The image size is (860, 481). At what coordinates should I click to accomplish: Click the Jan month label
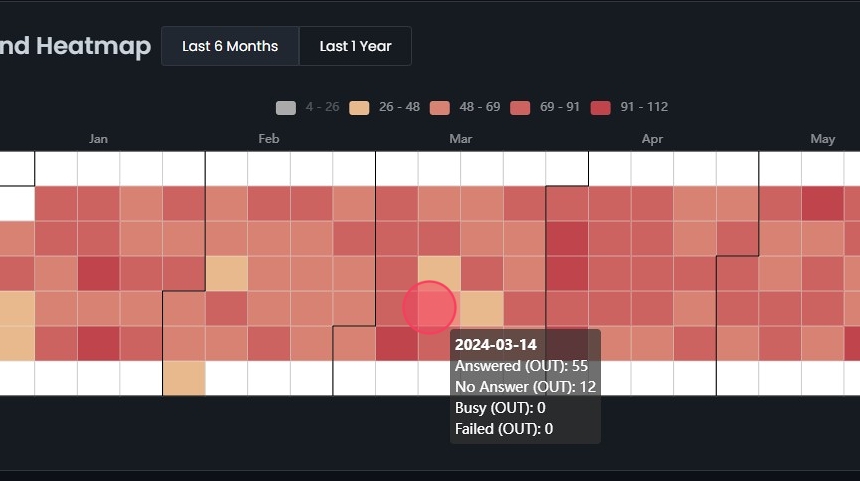coord(98,139)
